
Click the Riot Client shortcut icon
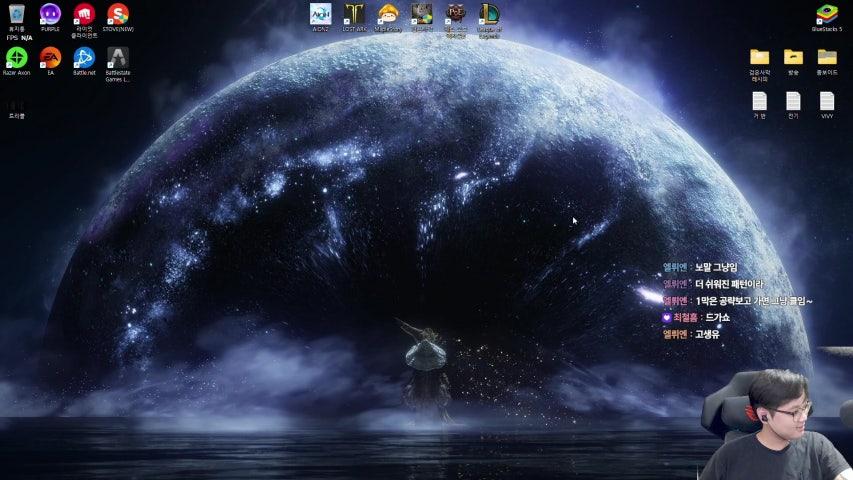pos(84,15)
